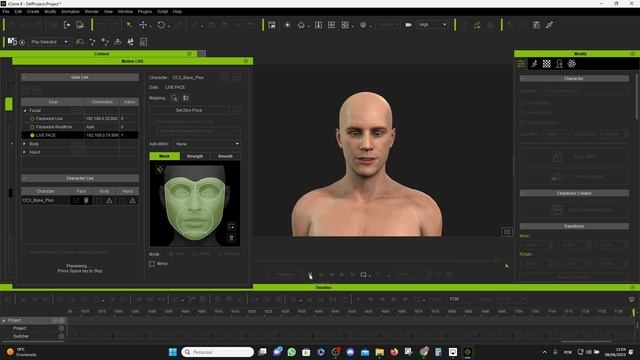
Task: Open the atom-shaped Physics tab in Modify
Action: pyautogui.click(x=572, y=64)
